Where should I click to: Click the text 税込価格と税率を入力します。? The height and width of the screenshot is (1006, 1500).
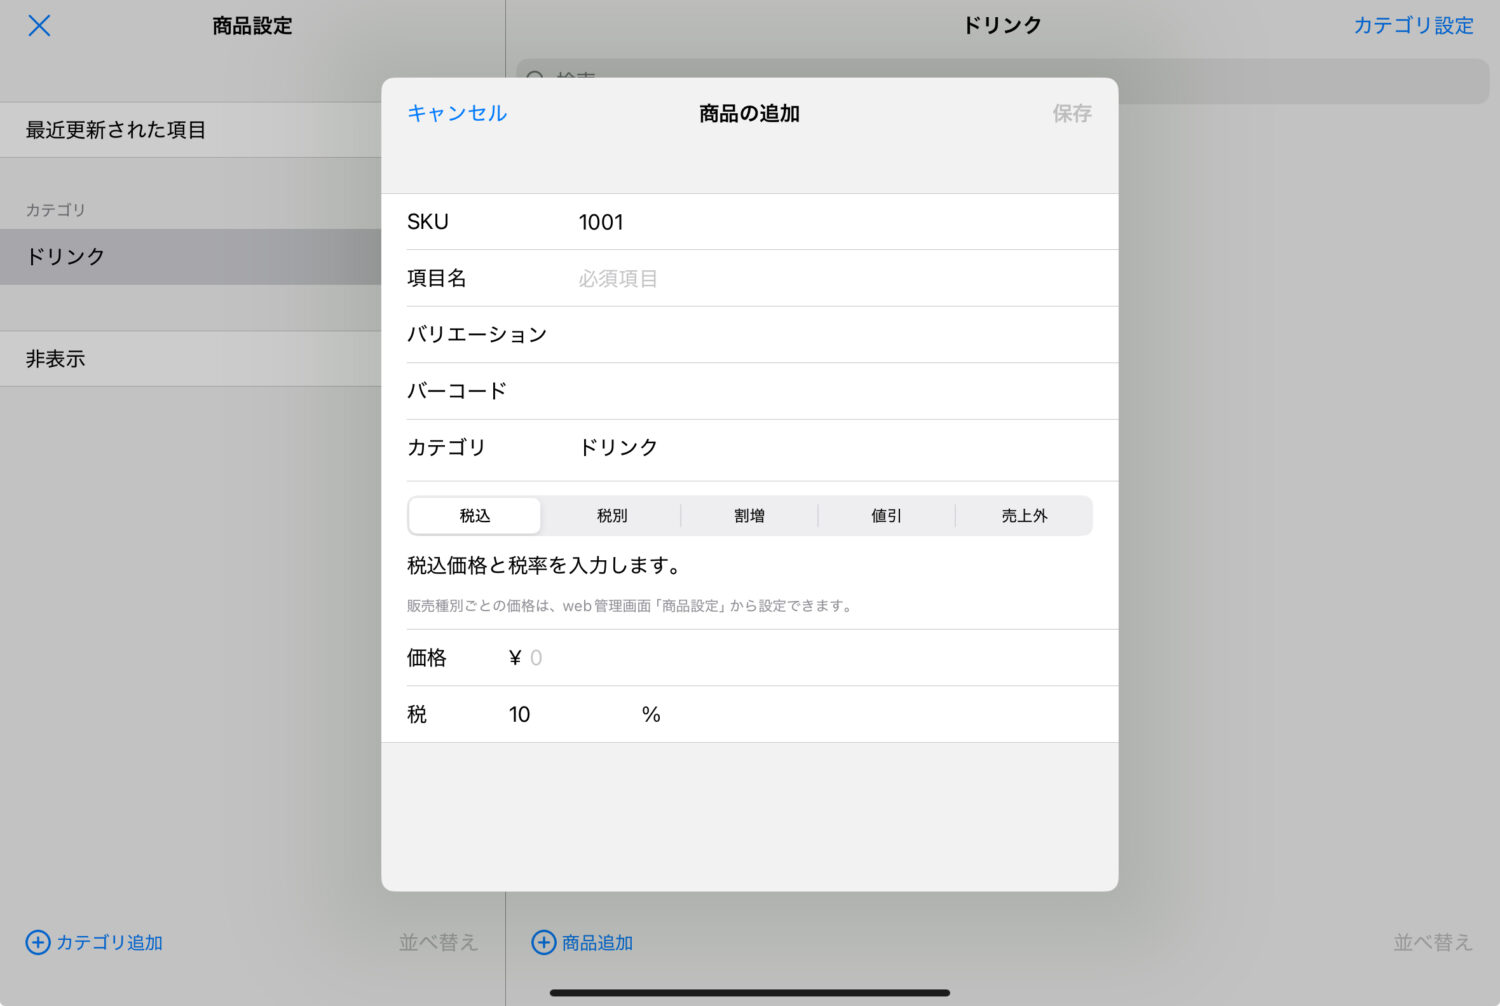546,565
